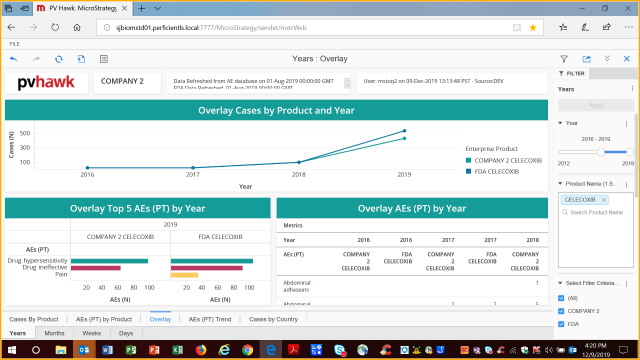Go back with browser back arrow
The height and width of the screenshot is (360, 640).
click(11, 27)
